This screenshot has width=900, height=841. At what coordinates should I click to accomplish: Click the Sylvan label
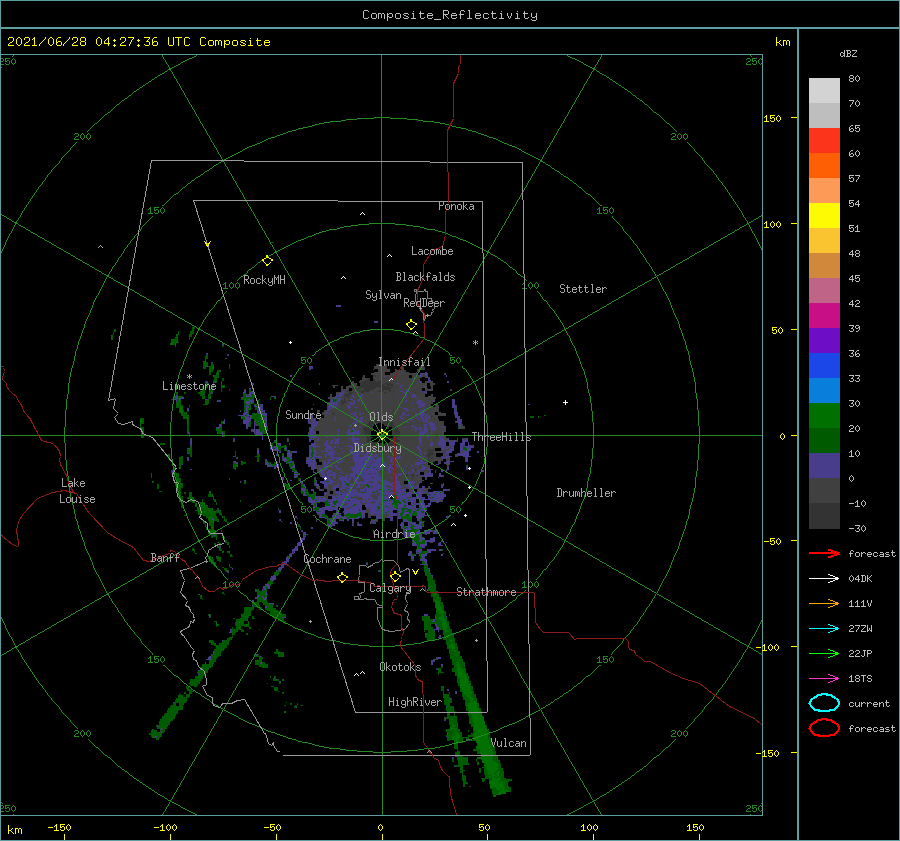click(x=383, y=295)
